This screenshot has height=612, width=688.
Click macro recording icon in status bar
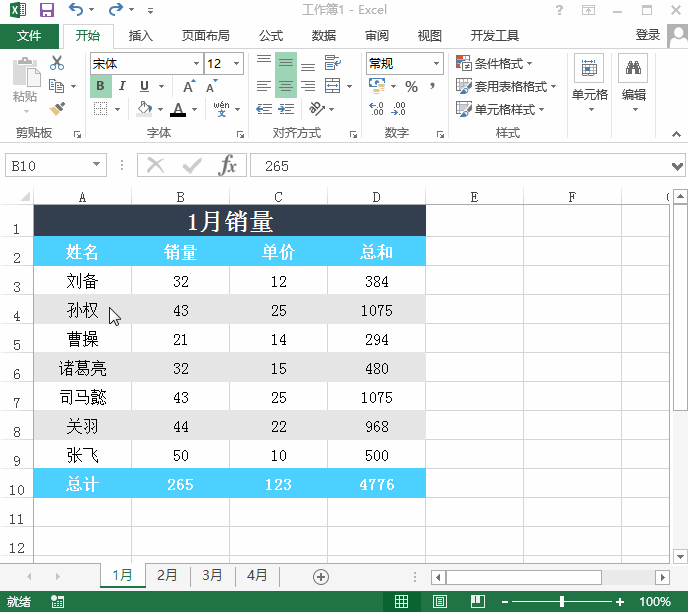point(57,601)
